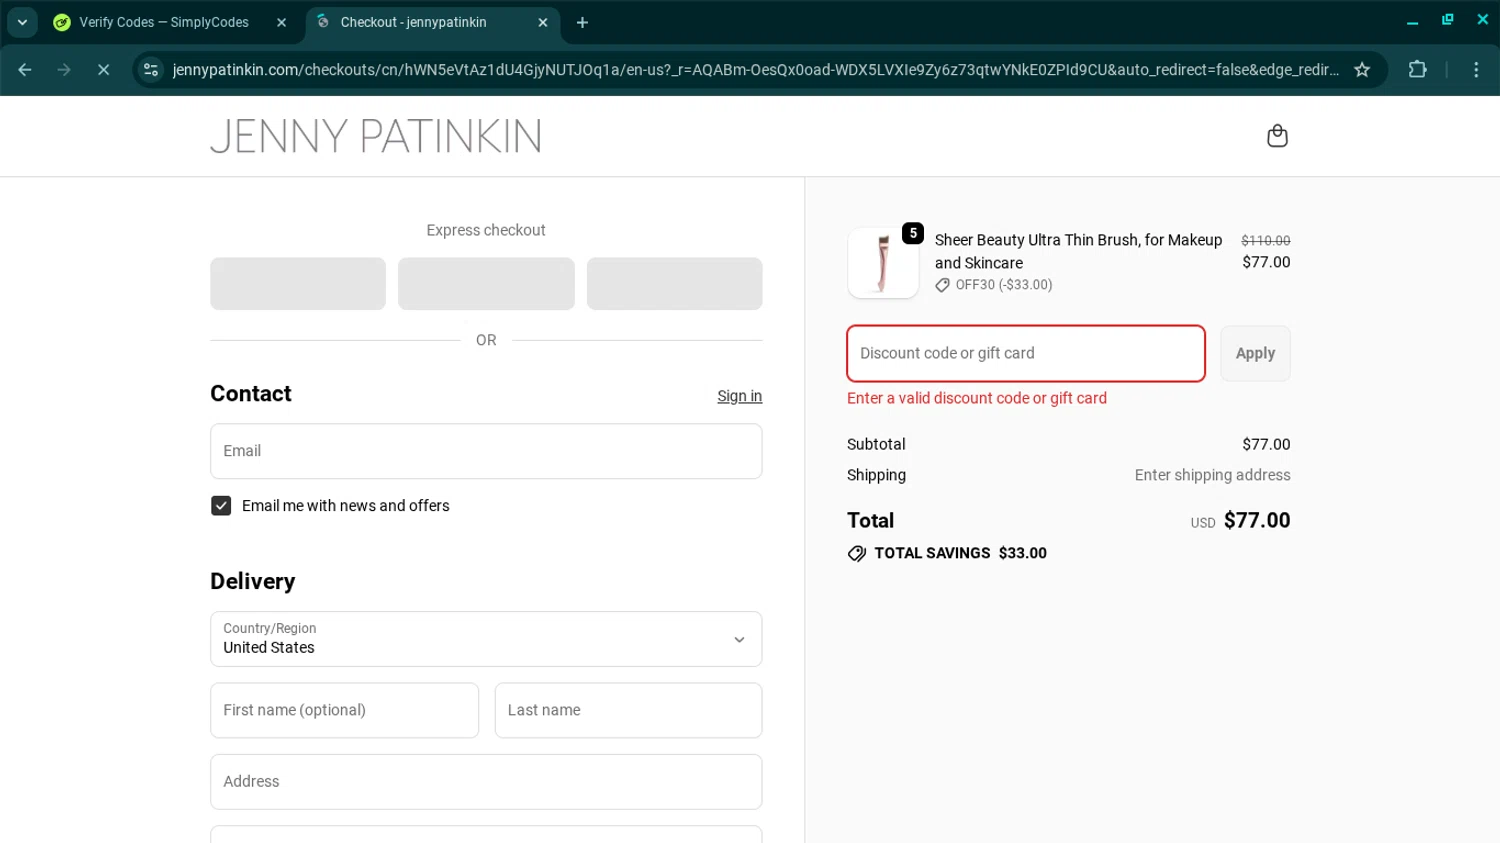Click the Sheer Beauty brush product thumbnail
1500x843 pixels.
(883, 263)
